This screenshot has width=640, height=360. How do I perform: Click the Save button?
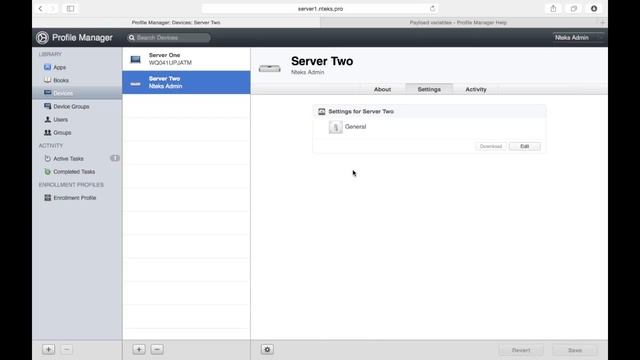click(575, 350)
